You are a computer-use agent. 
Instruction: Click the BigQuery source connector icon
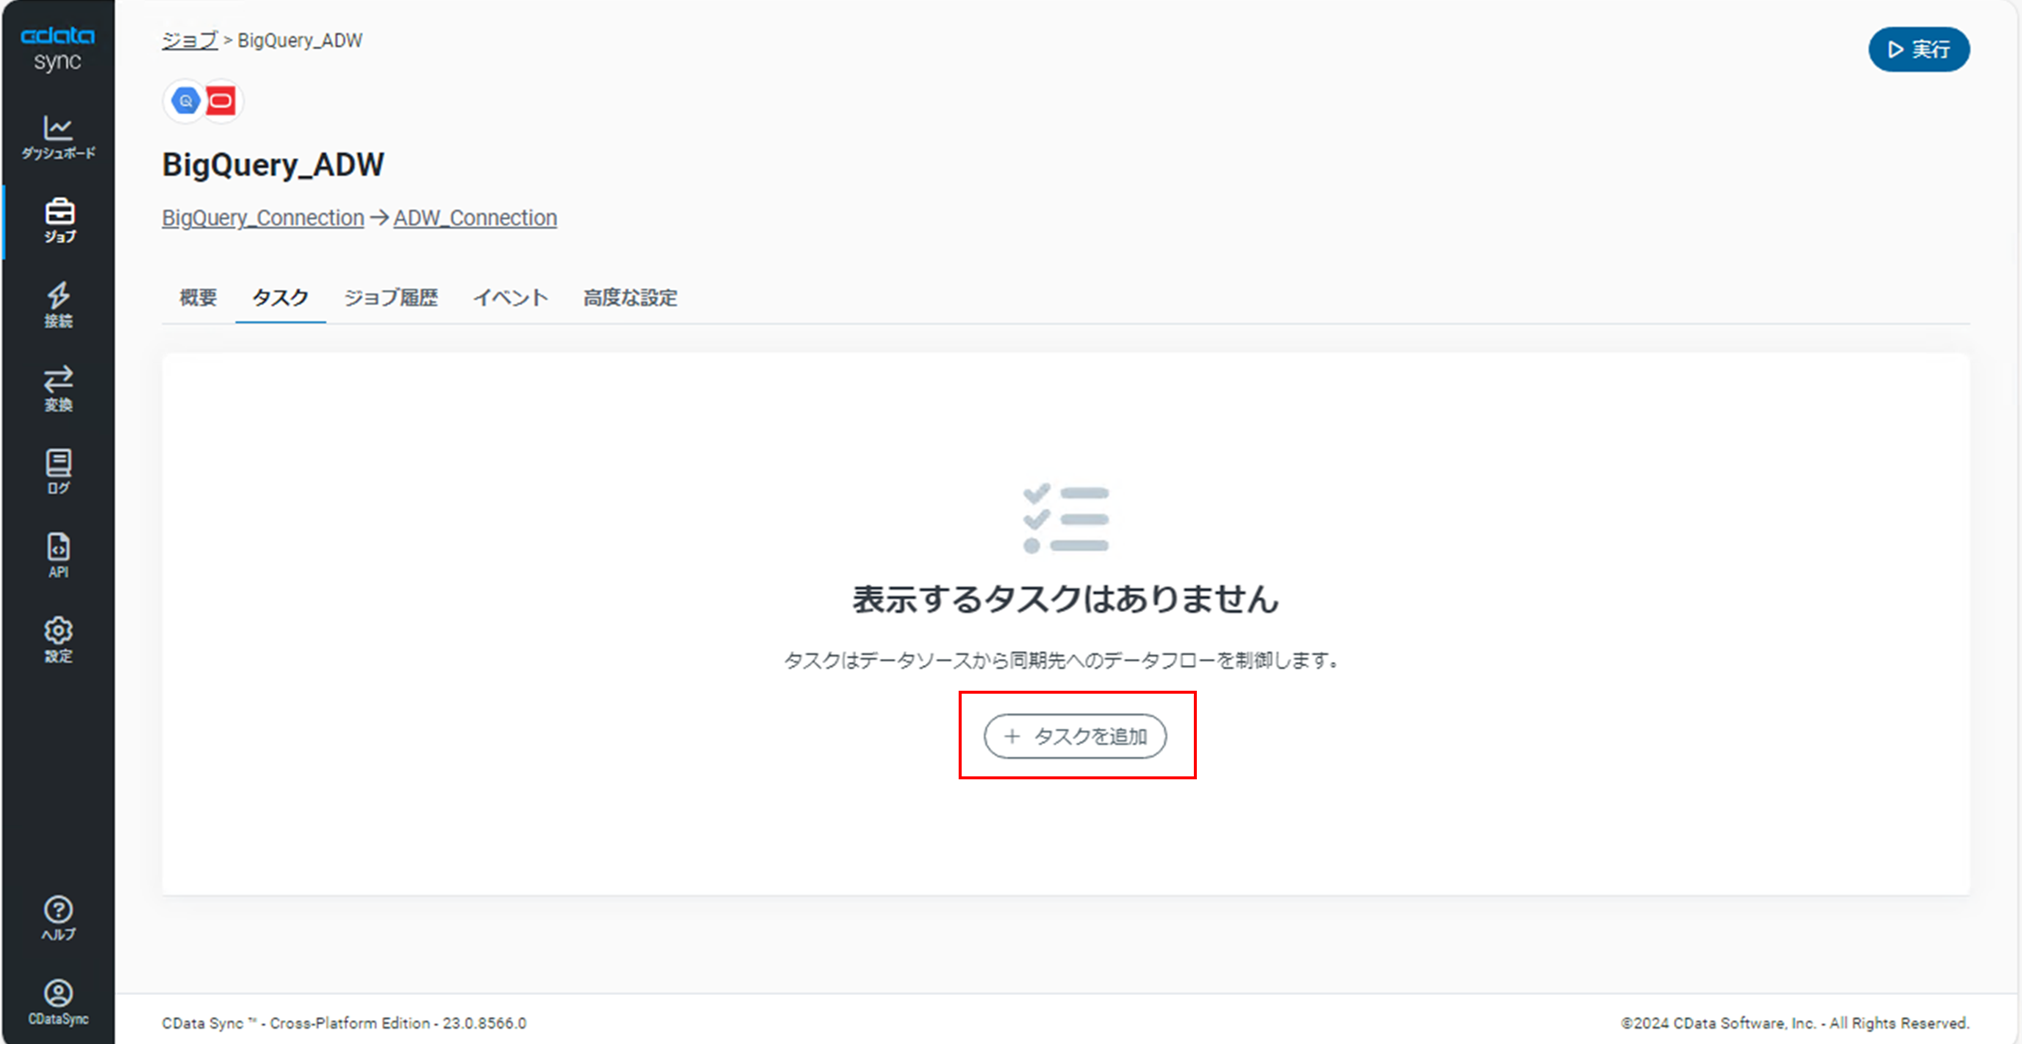185,101
